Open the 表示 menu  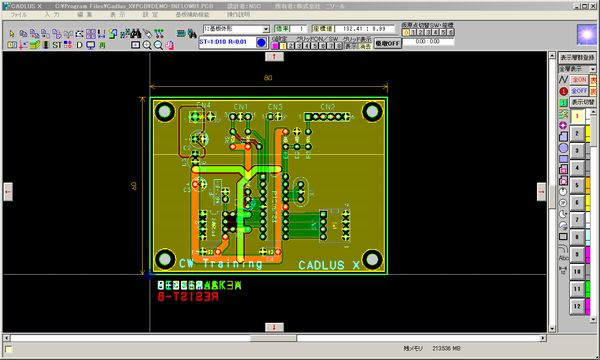(117, 15)
